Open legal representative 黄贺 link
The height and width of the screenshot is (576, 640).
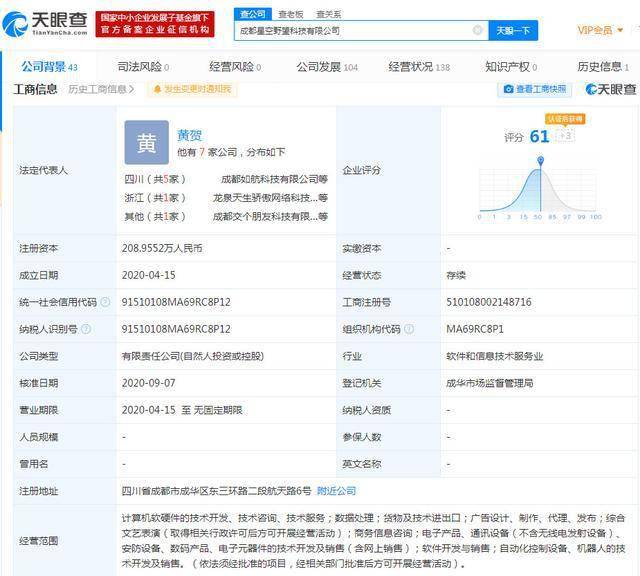(189, 135)
